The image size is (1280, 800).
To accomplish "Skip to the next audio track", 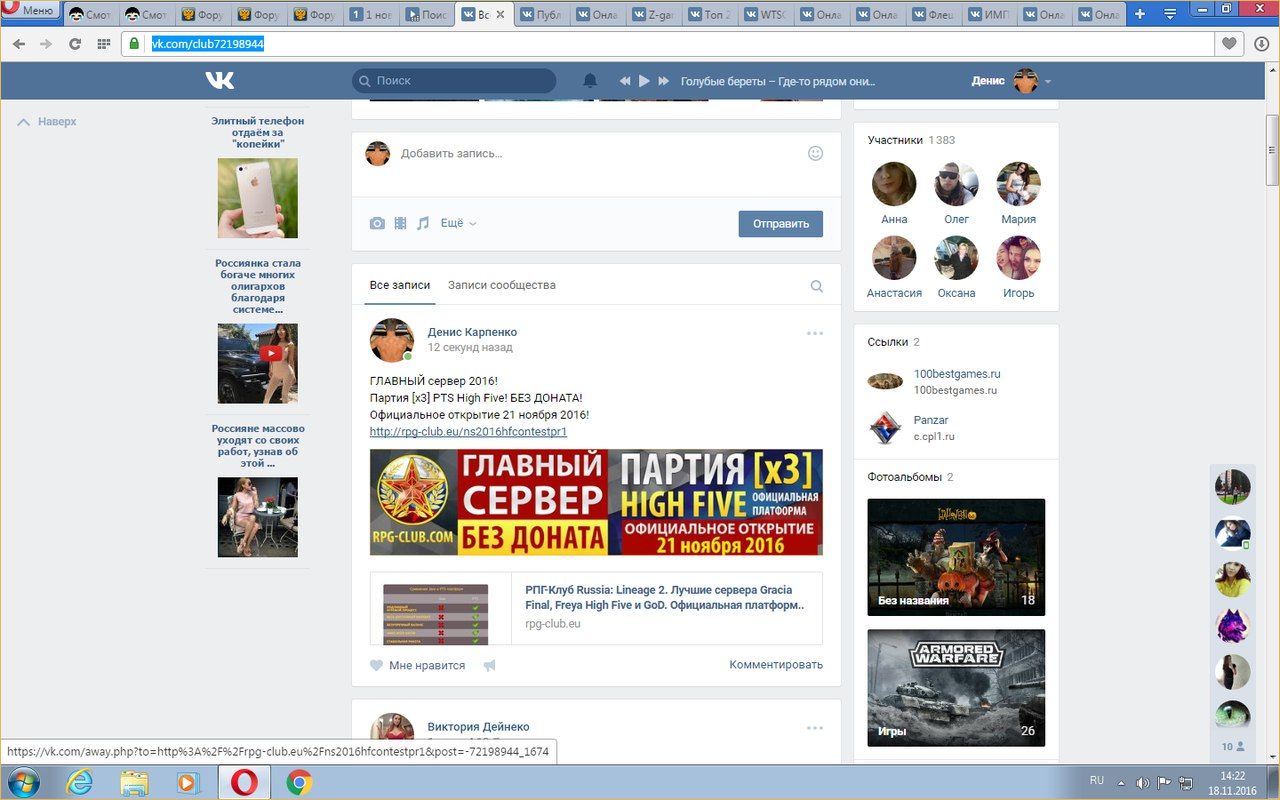I will click(663, 81).
